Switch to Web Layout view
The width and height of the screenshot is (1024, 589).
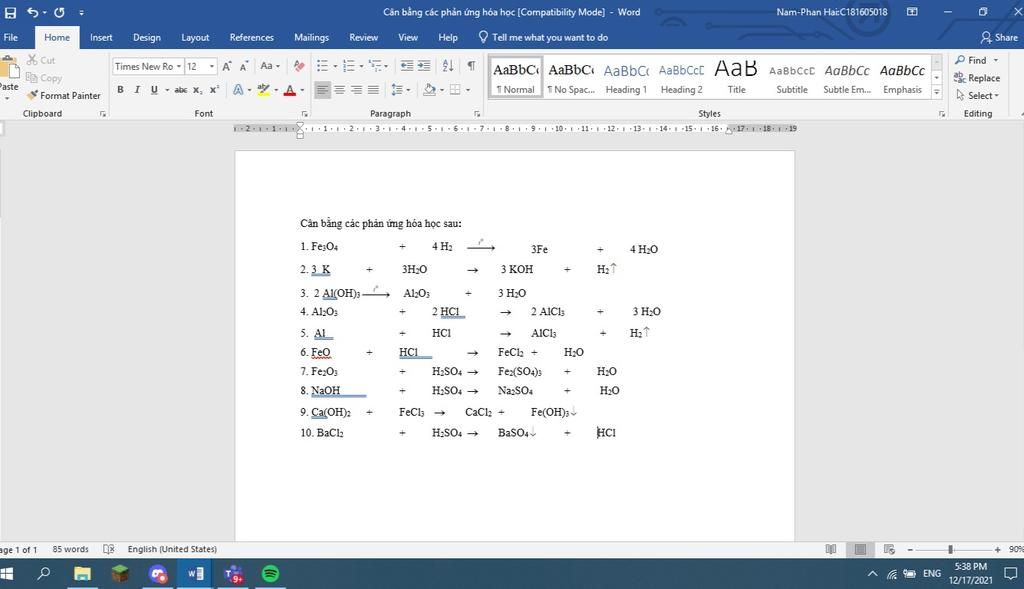pyautogui.click(x=889, y=549)
